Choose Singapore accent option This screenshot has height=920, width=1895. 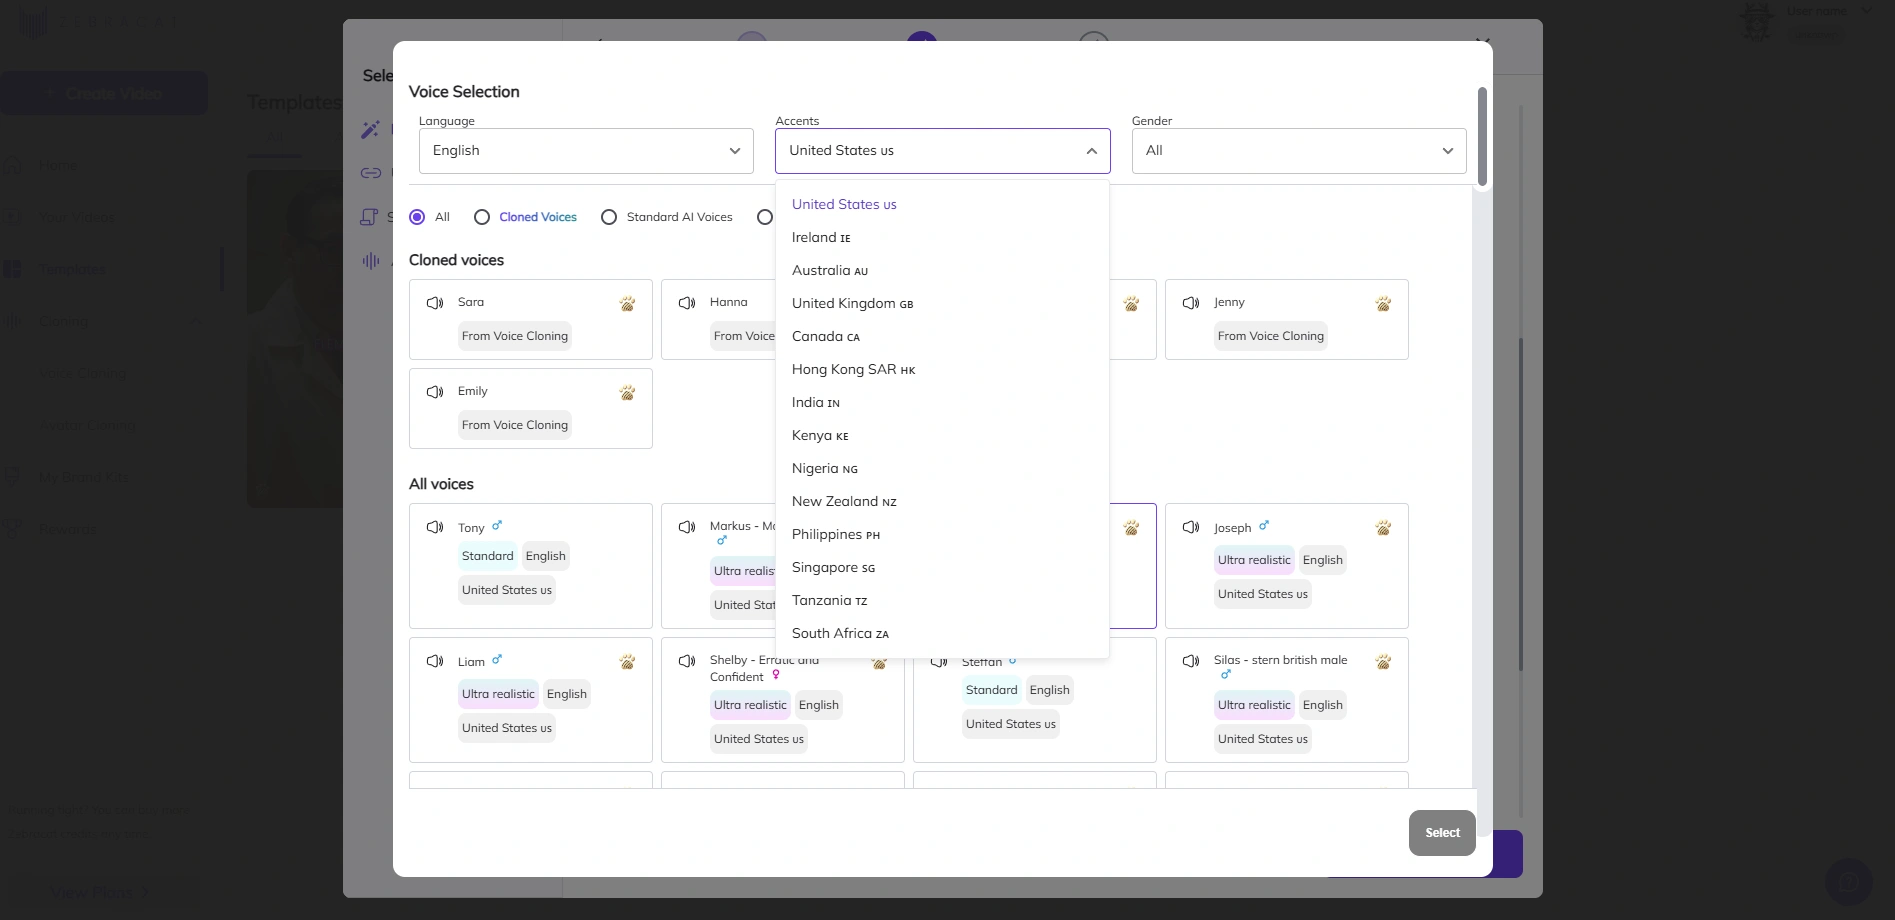pos(942,567)
